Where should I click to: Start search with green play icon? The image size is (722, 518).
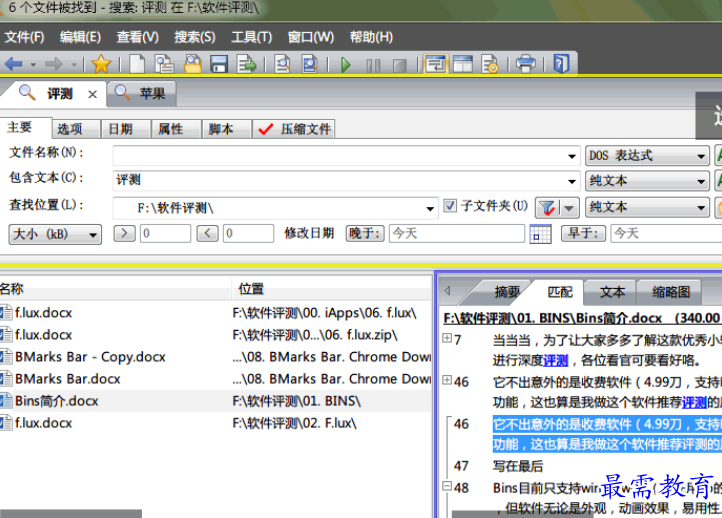[x=346, y=64]
